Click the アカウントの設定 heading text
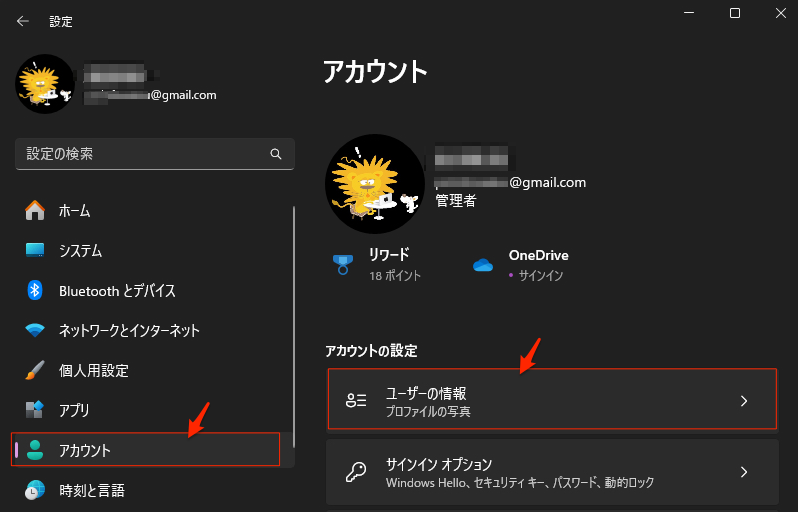The width and height of the screenshot is (798, 512). [x=371, y=351]
